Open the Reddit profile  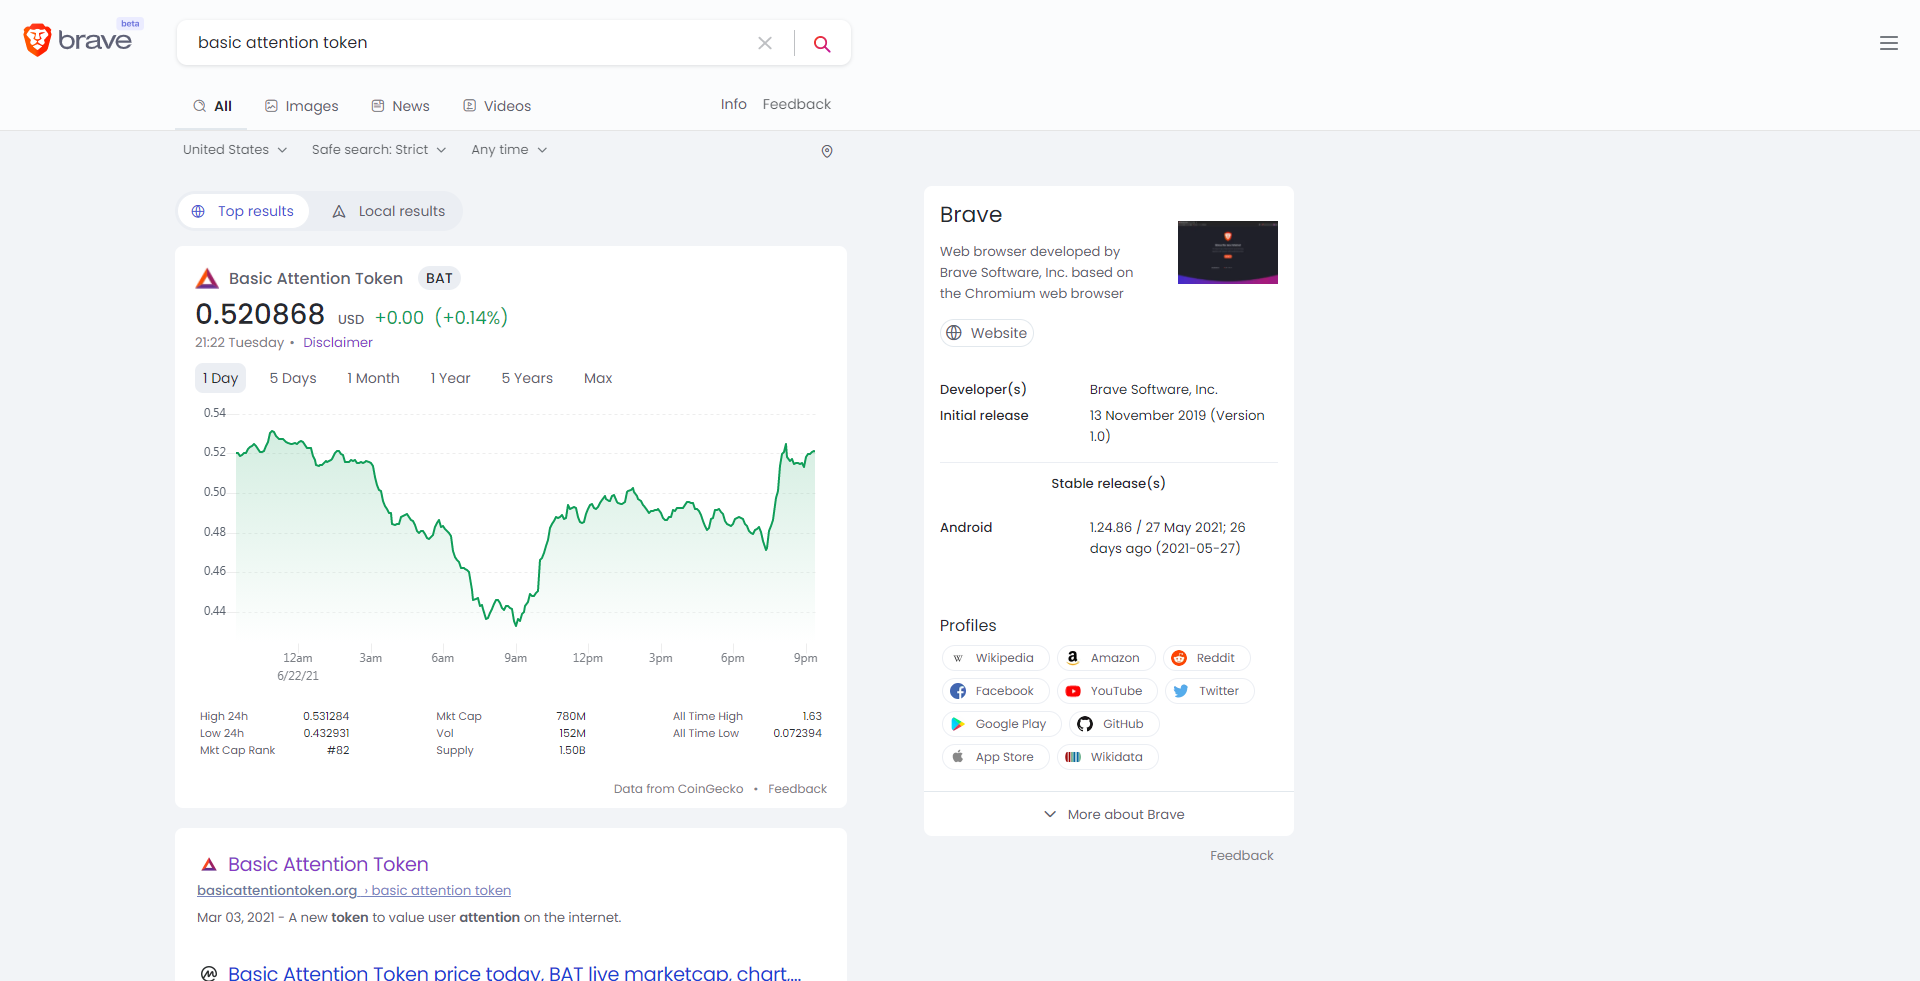[1206, 658]
